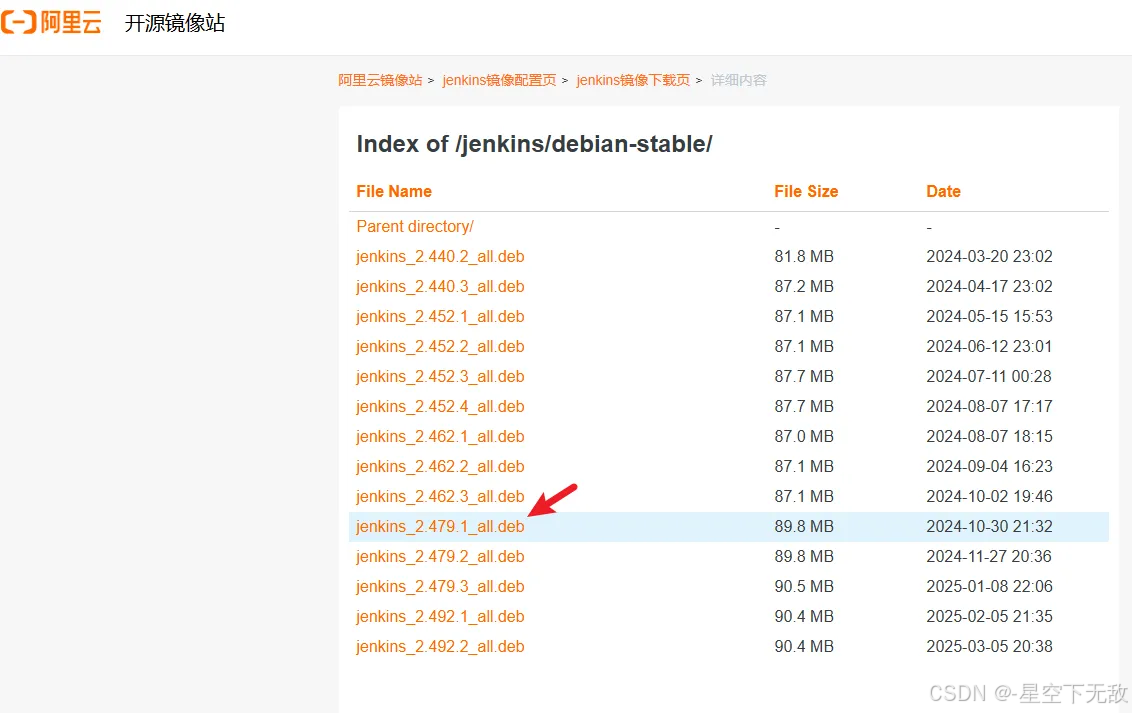1132x713 pixels.
Task: Download jenkins_2.479.2_all.deb
Action: [x=440, y=556]
